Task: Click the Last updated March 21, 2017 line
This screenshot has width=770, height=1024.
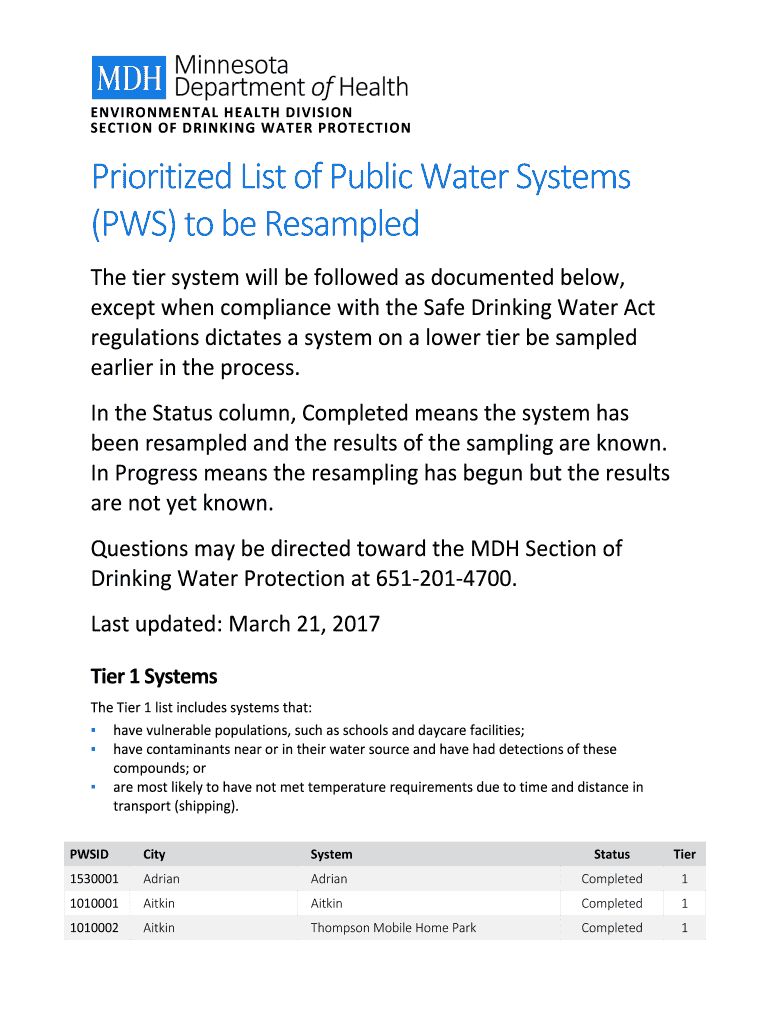Action: [x=235, y=624]
